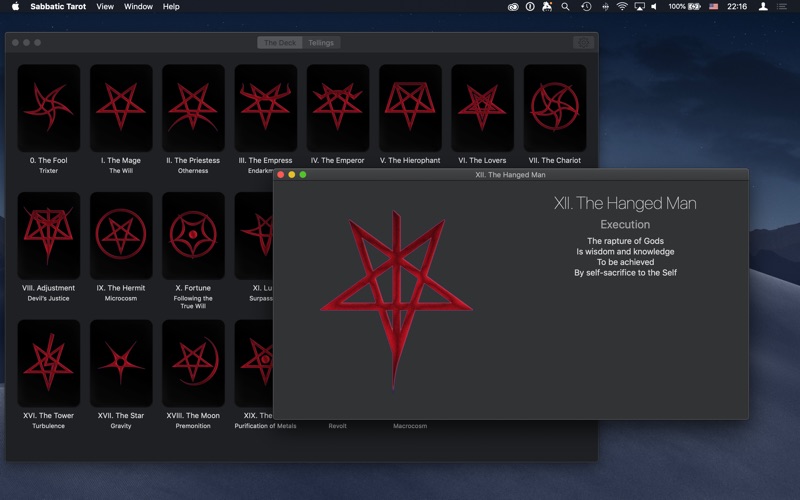Click the 'Revolt' subtitle in the deck window
800x500 pixels.
pyautogui.click(x=338, y=426)
